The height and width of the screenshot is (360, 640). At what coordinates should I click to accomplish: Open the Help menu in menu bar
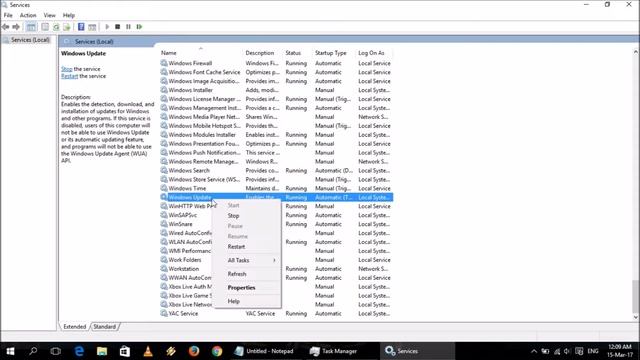[x=69, y=15]
